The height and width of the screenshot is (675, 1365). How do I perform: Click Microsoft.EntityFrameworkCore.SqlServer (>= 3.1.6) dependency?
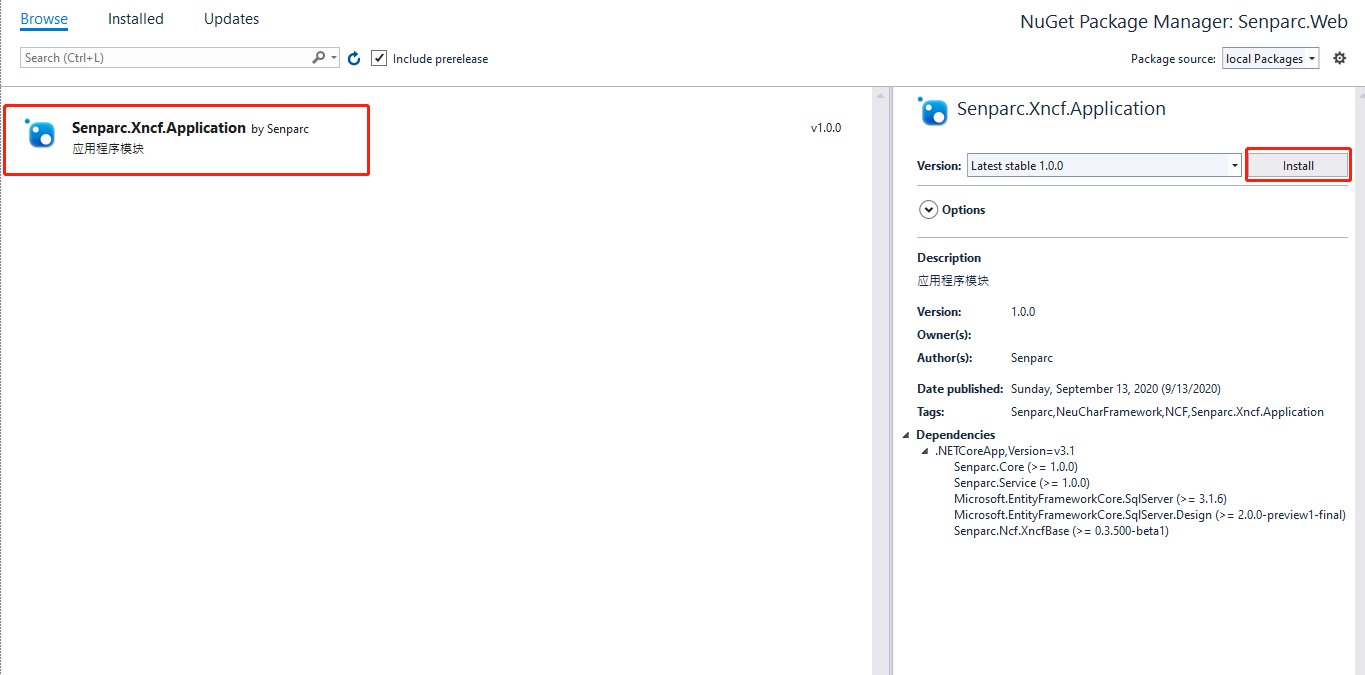pyautogui.click(x=1090, y=499)
